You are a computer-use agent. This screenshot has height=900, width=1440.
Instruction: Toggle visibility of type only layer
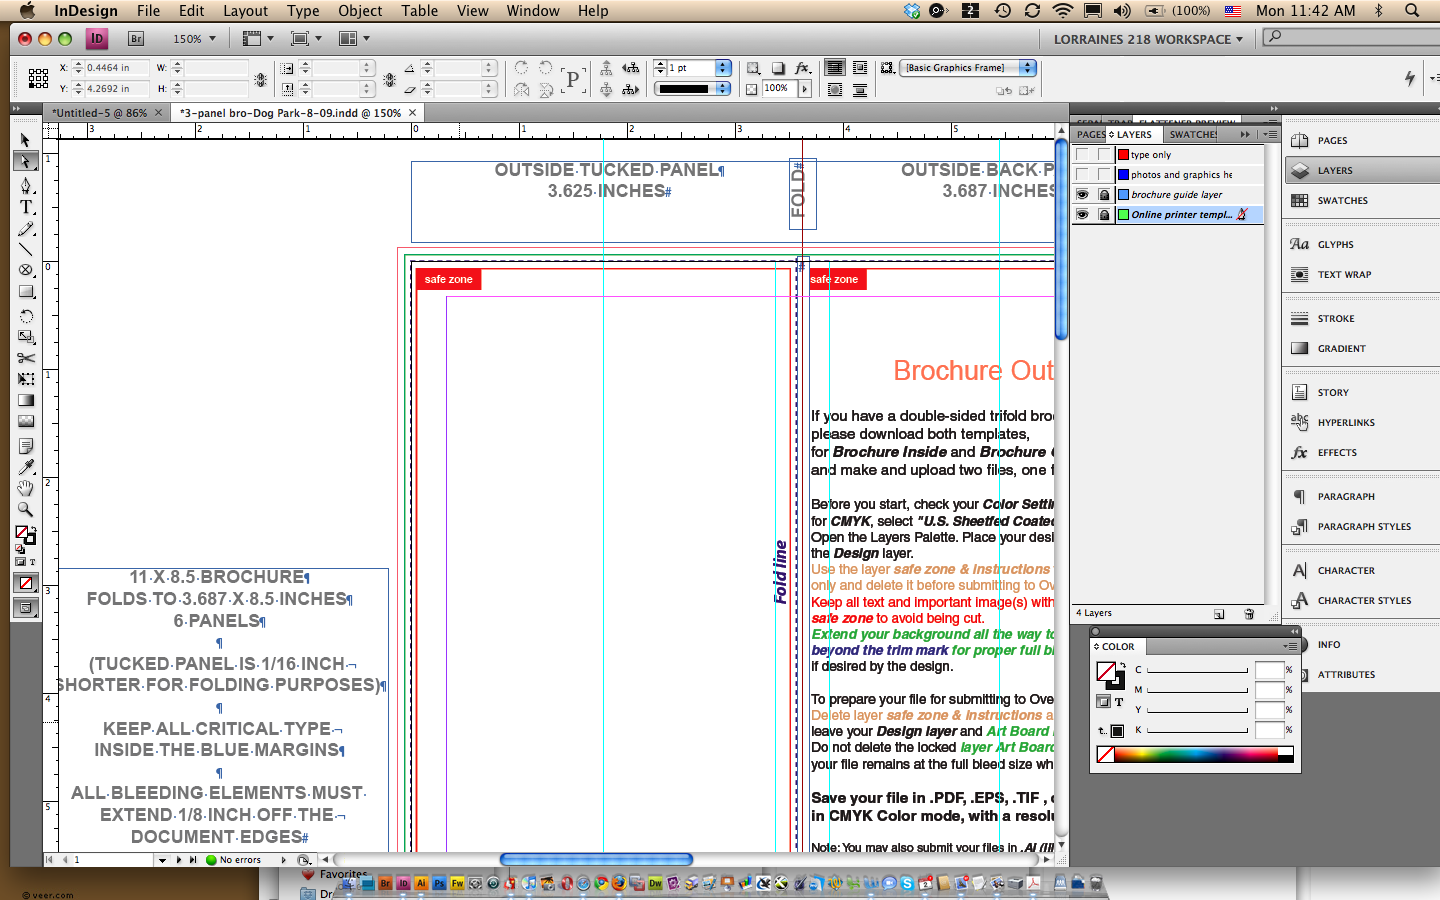(1082, 155)
